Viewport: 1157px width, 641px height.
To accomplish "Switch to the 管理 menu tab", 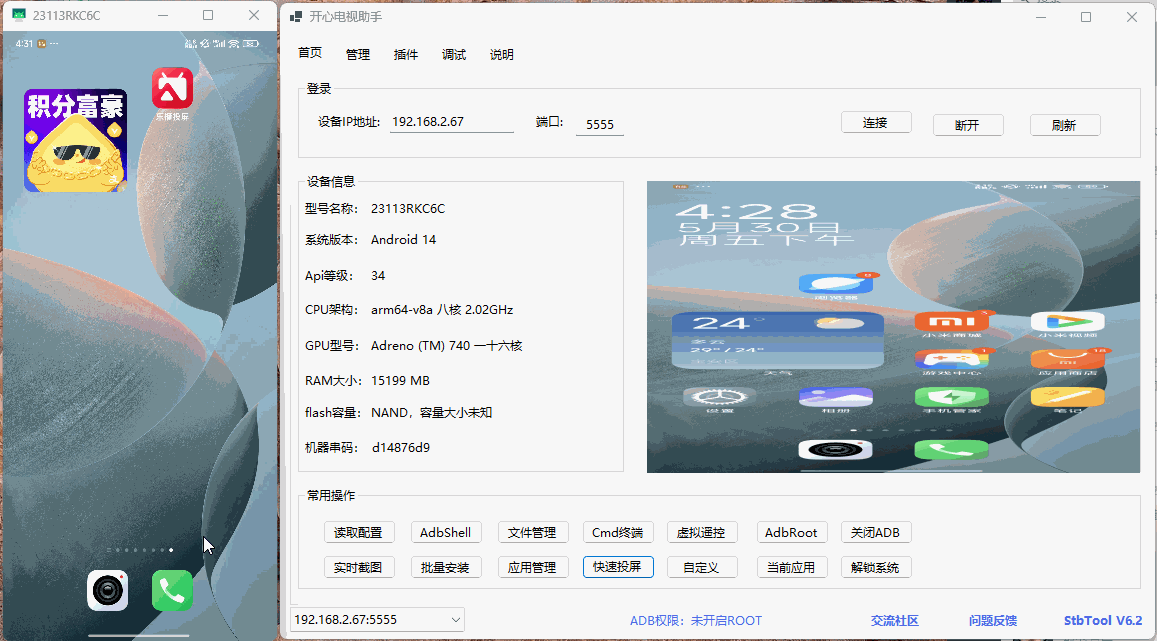I will (358, 55).
